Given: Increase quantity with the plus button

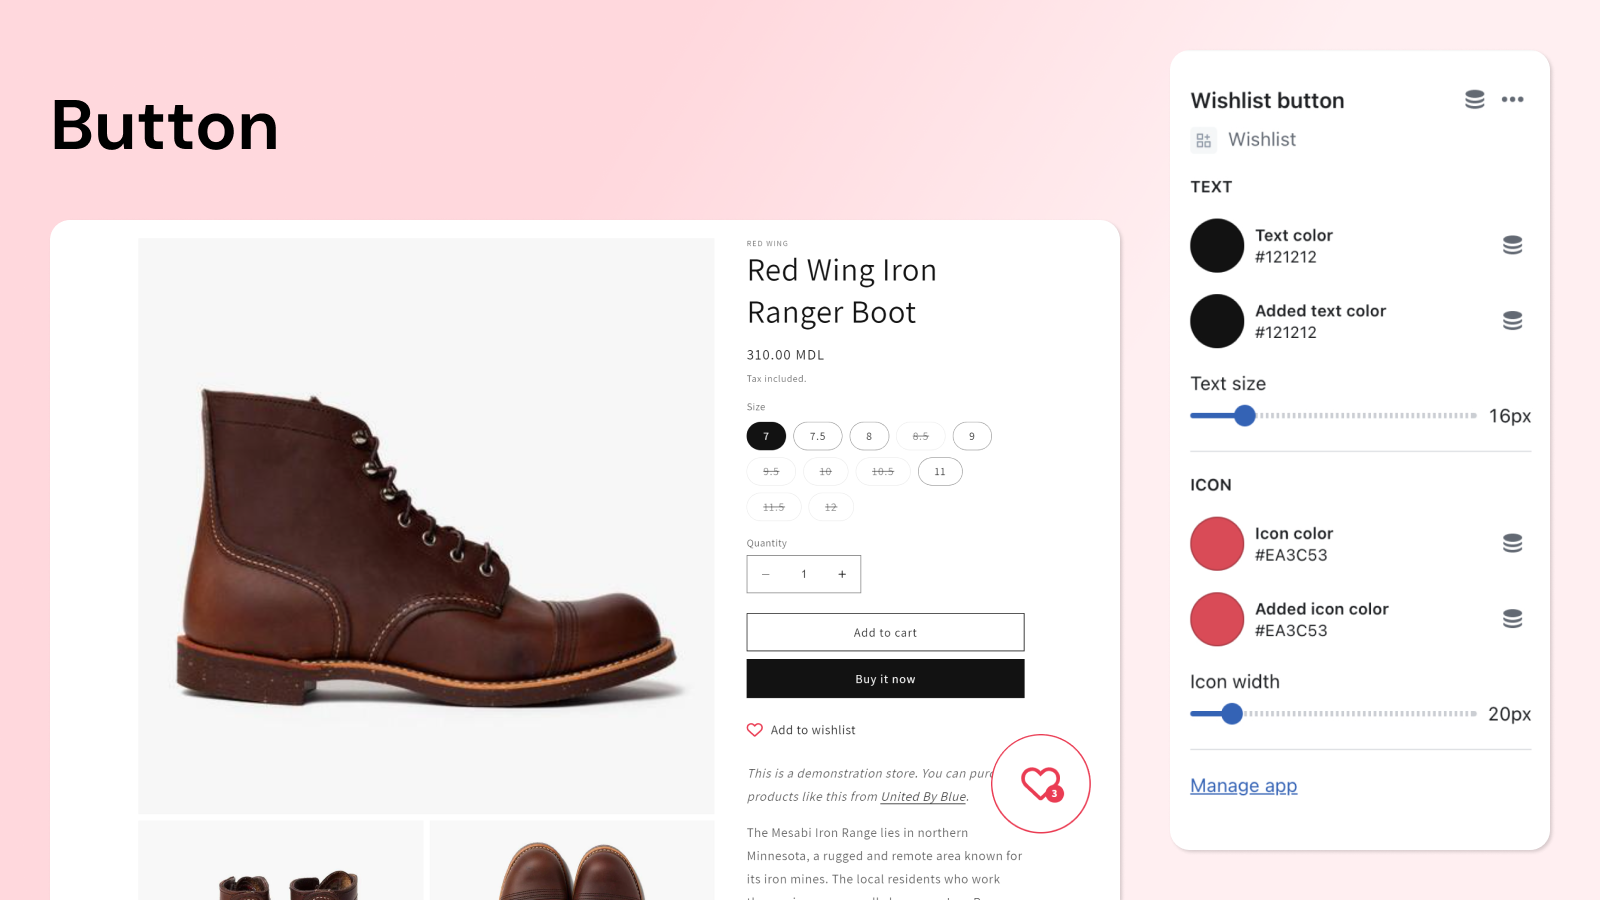Looking at the screenshot, I should coord(842,574).
